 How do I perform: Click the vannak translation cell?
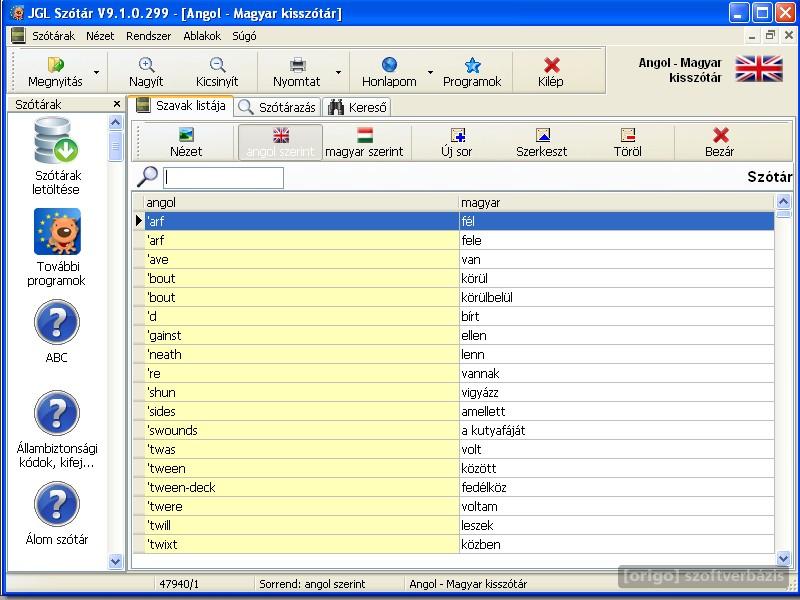616,373
